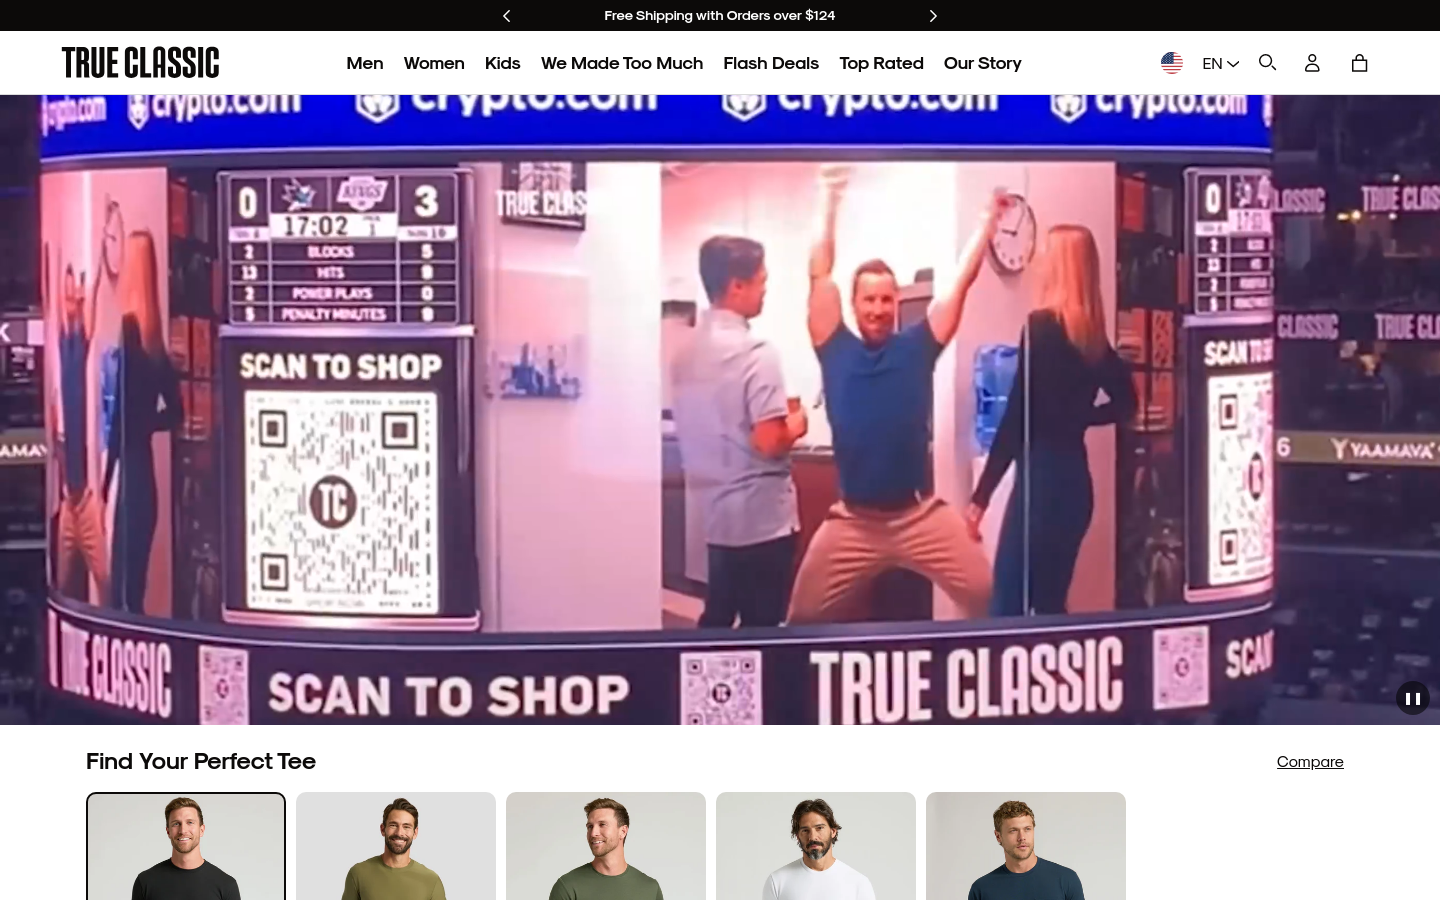
Task: Click Free Shipping with Orders over $124 banner
Action: tap(719, 16)
